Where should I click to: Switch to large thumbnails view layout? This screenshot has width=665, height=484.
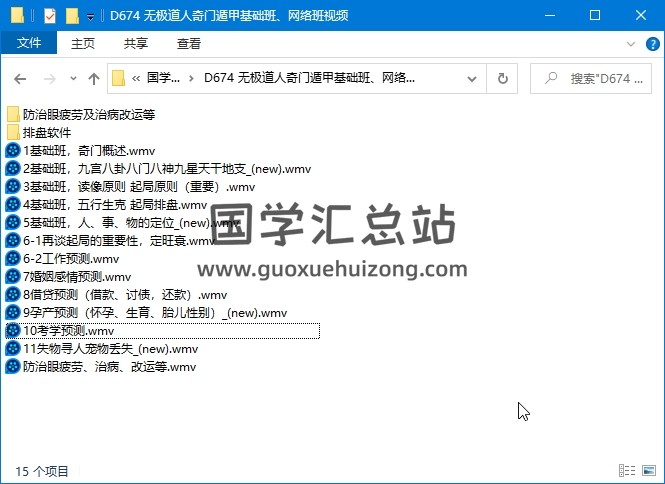coord(648,470)
